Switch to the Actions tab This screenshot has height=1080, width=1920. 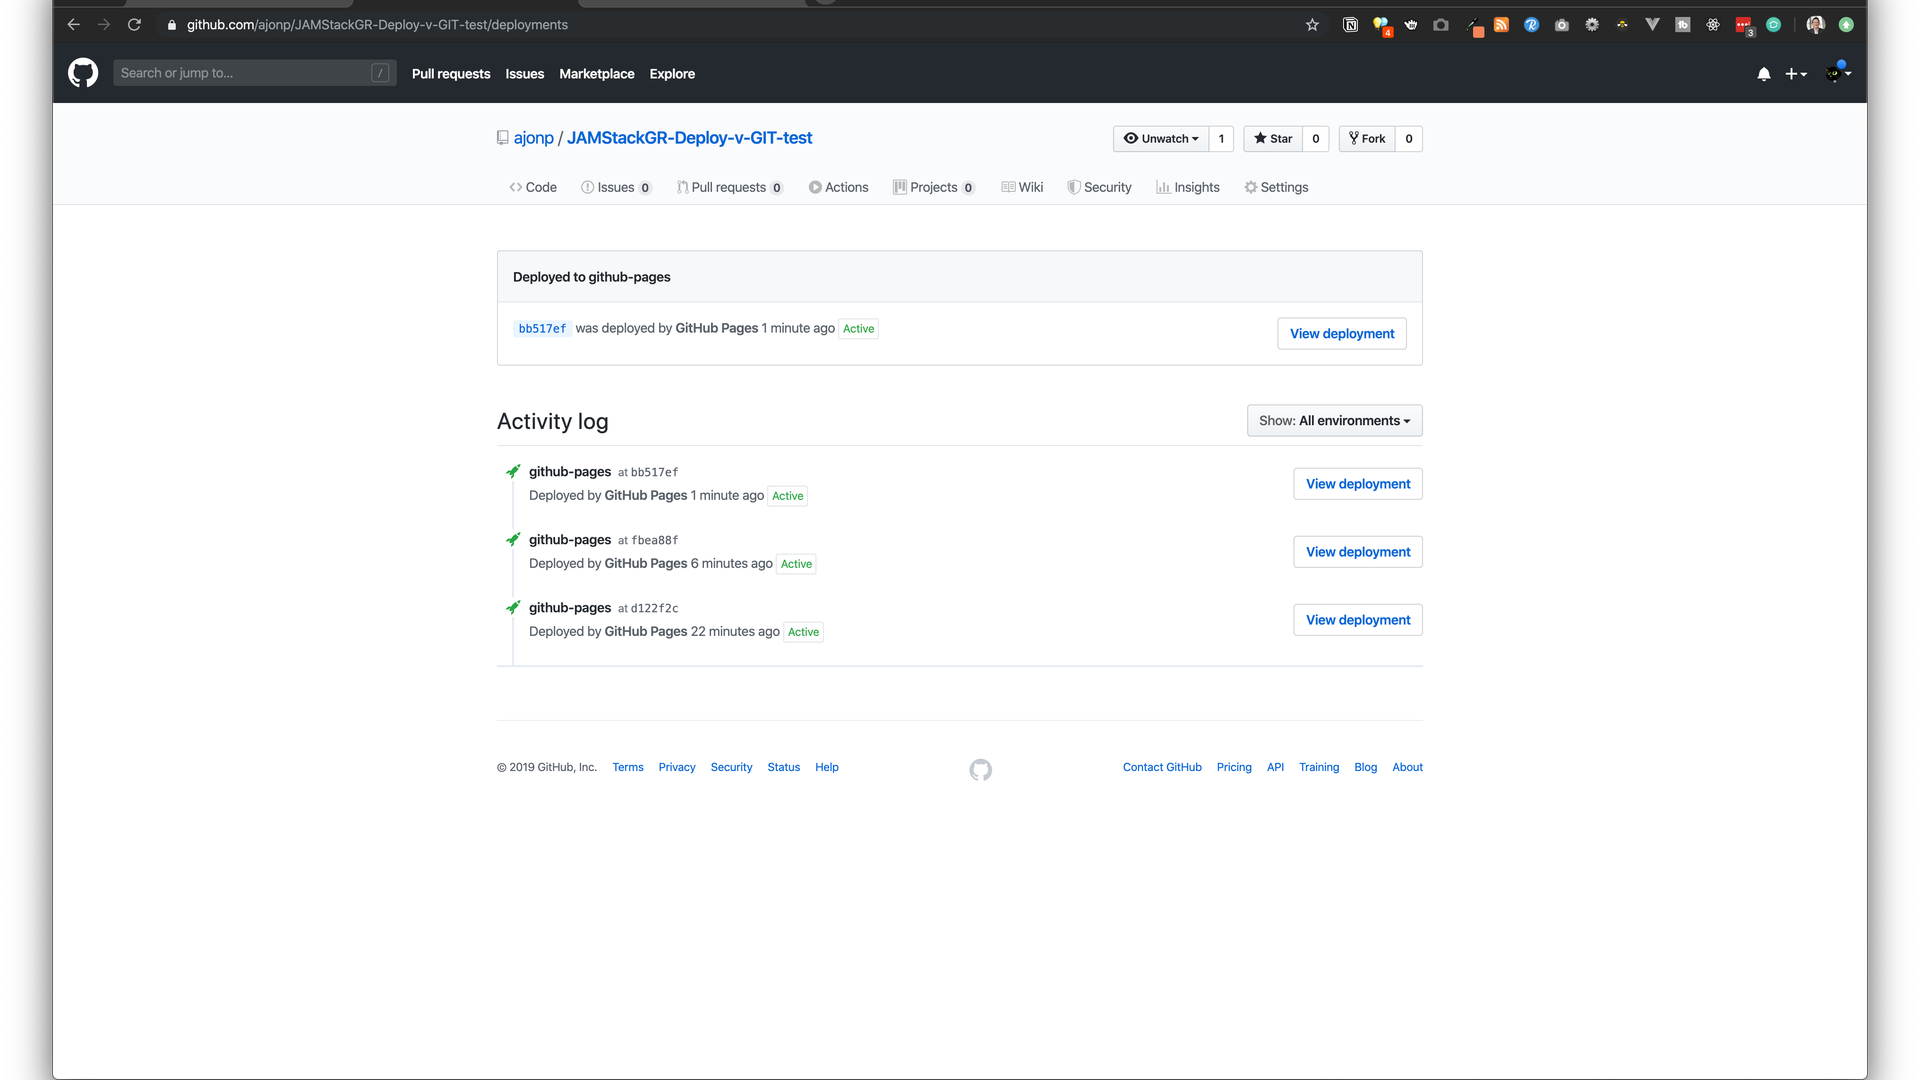(x=838, y=187)
